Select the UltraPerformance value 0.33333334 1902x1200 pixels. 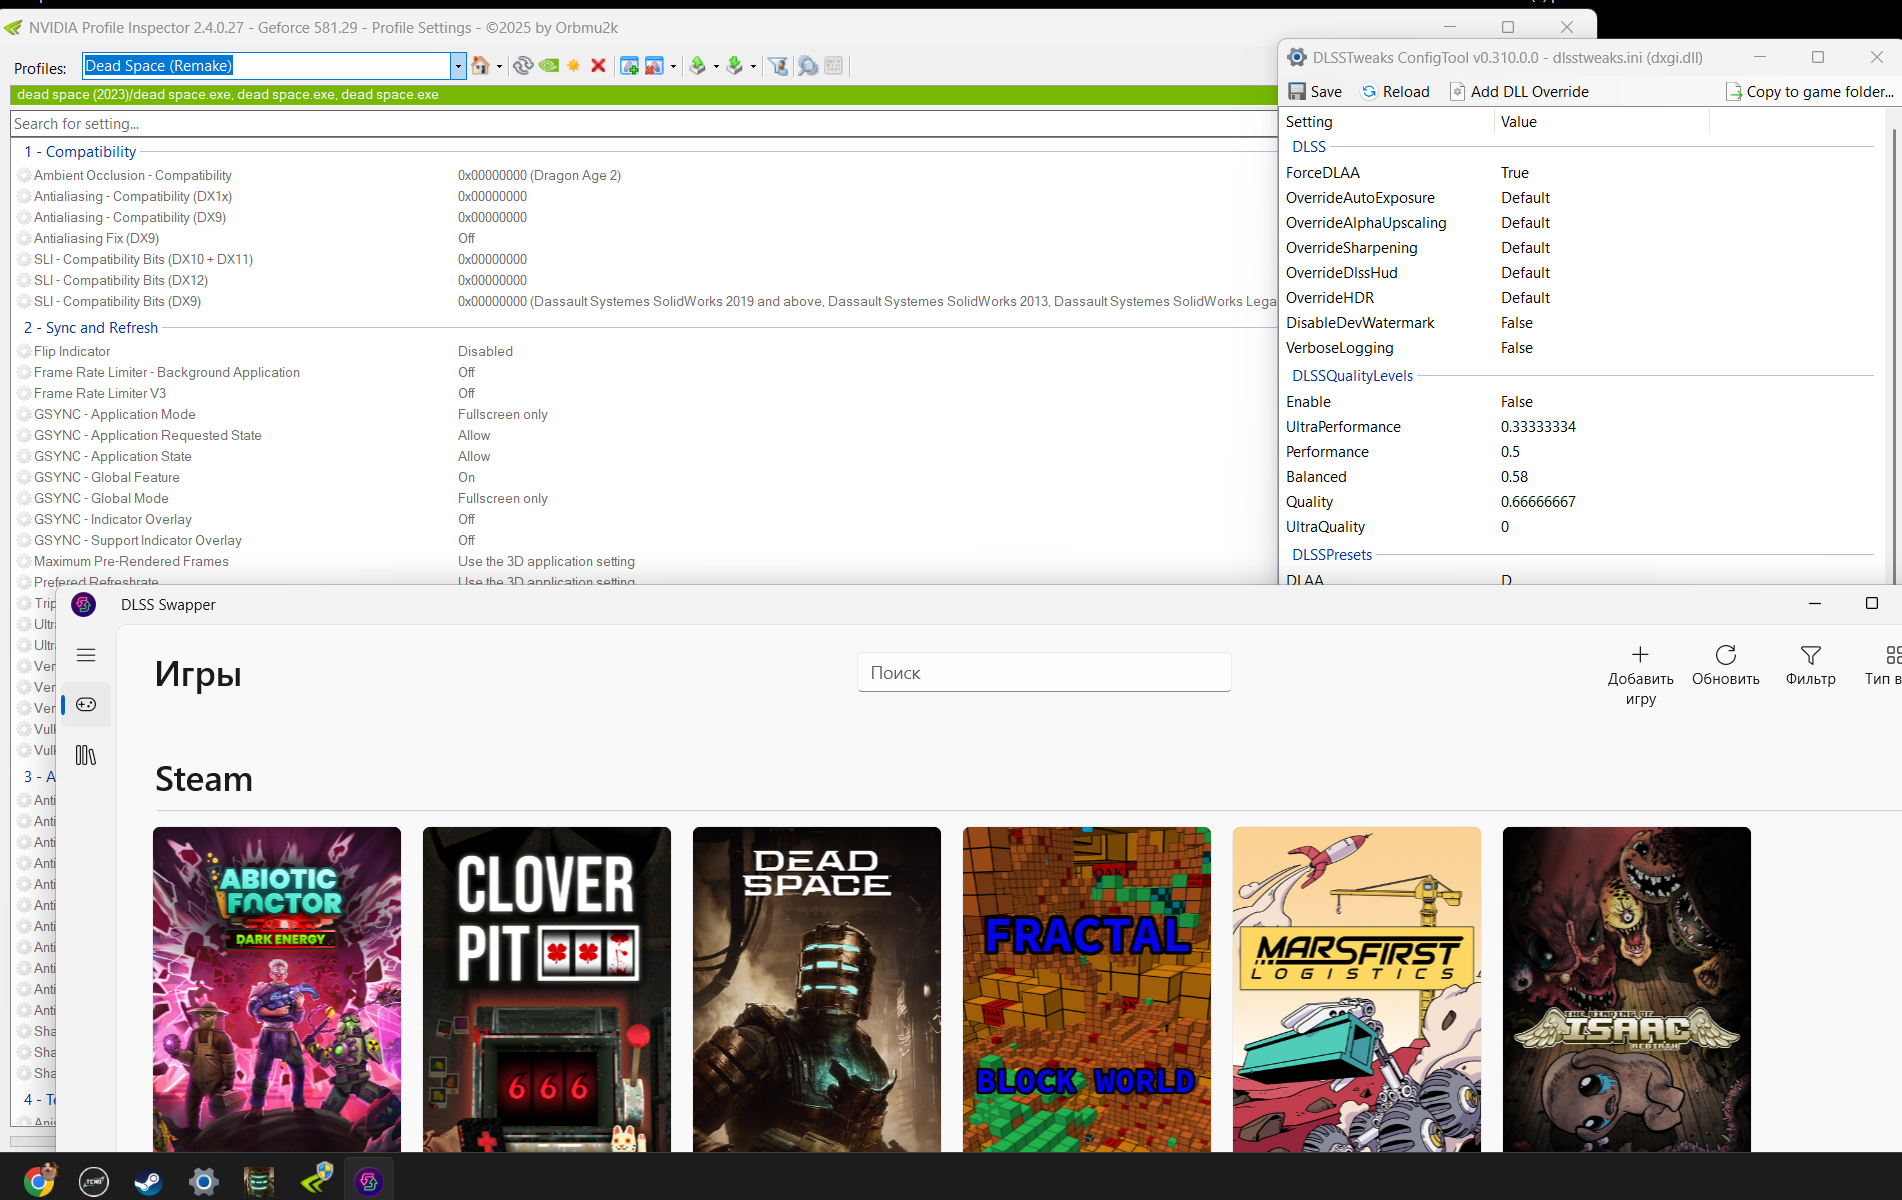[1538, 427]
